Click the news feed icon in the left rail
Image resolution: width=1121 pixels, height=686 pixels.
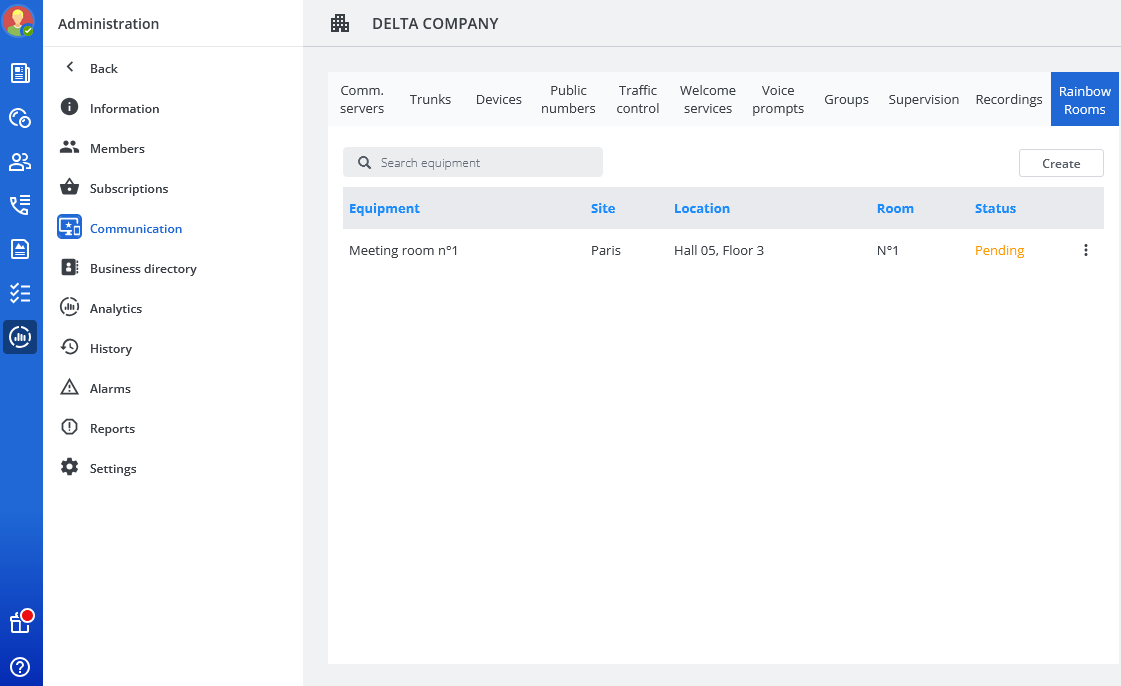tap(20, 73)
